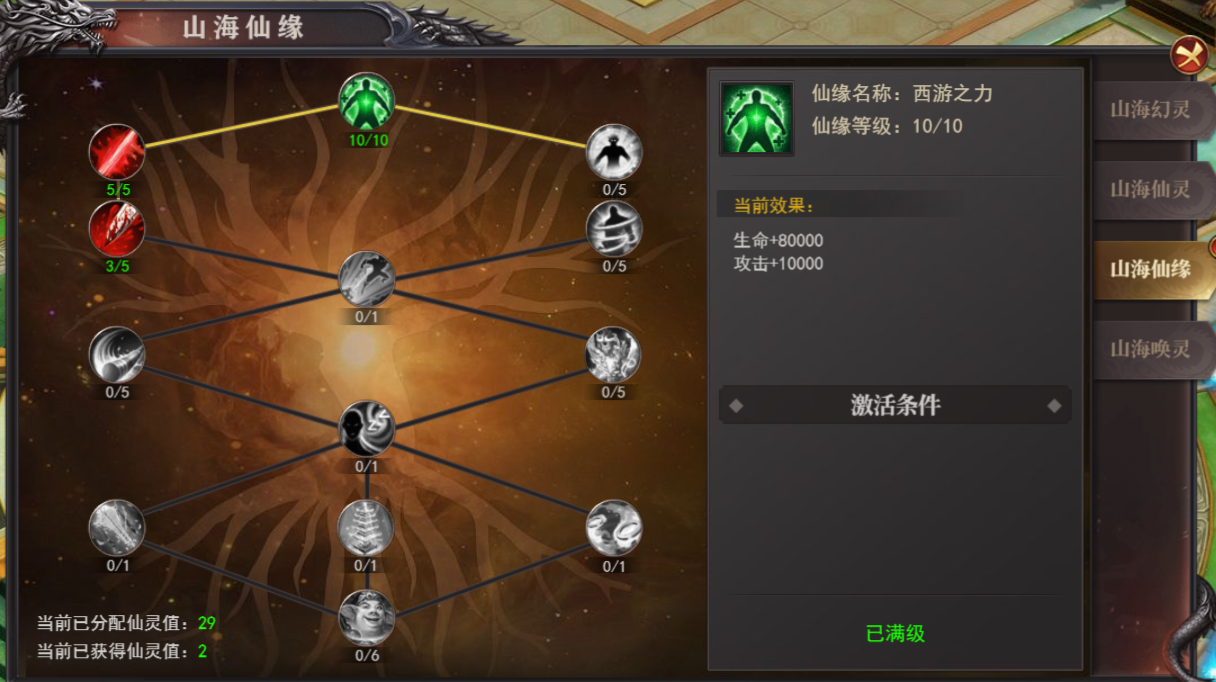Screen dimensions: 1216x682
Task: Select the serpent node at bottom right
Action: 613,528
